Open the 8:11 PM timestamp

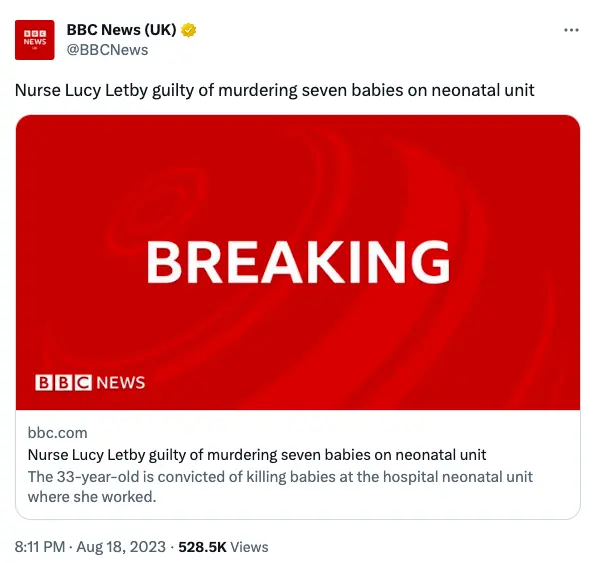coord(40,547)
